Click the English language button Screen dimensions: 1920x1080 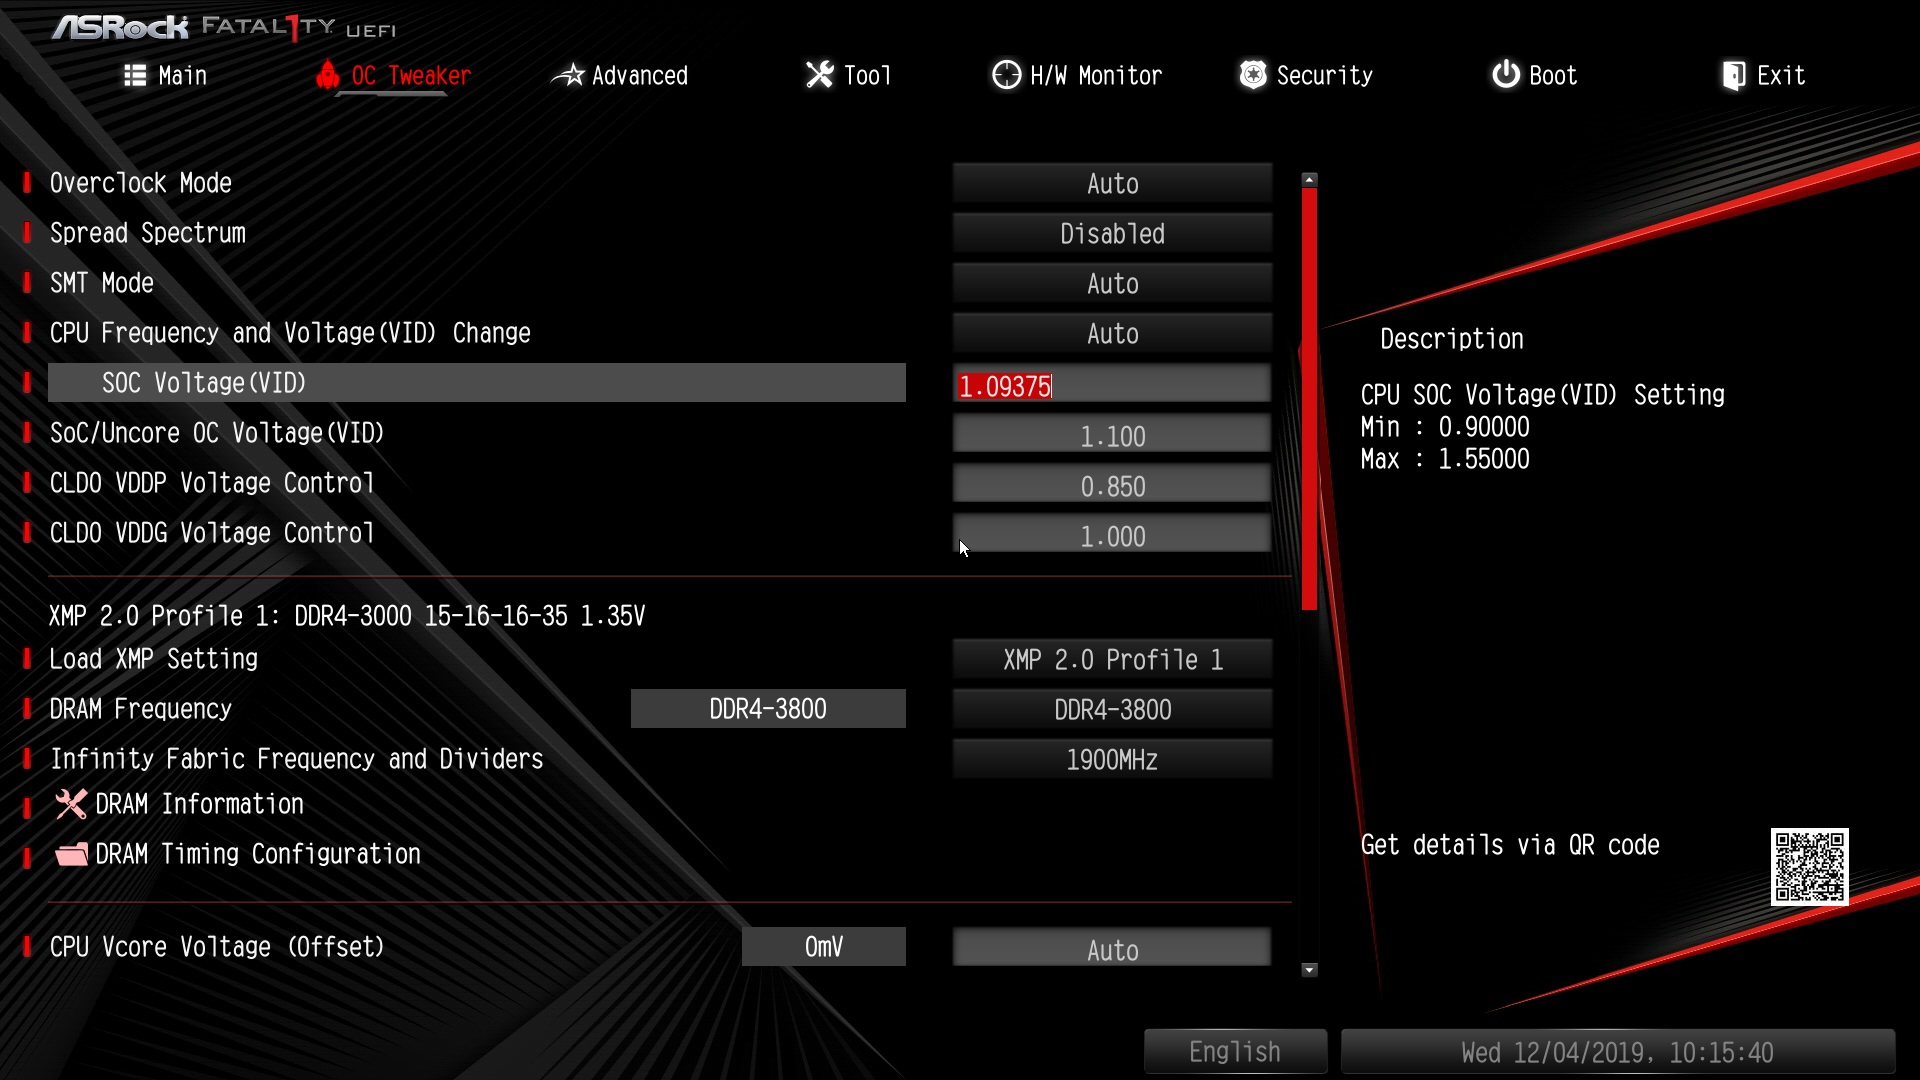click(1235, 1051)
